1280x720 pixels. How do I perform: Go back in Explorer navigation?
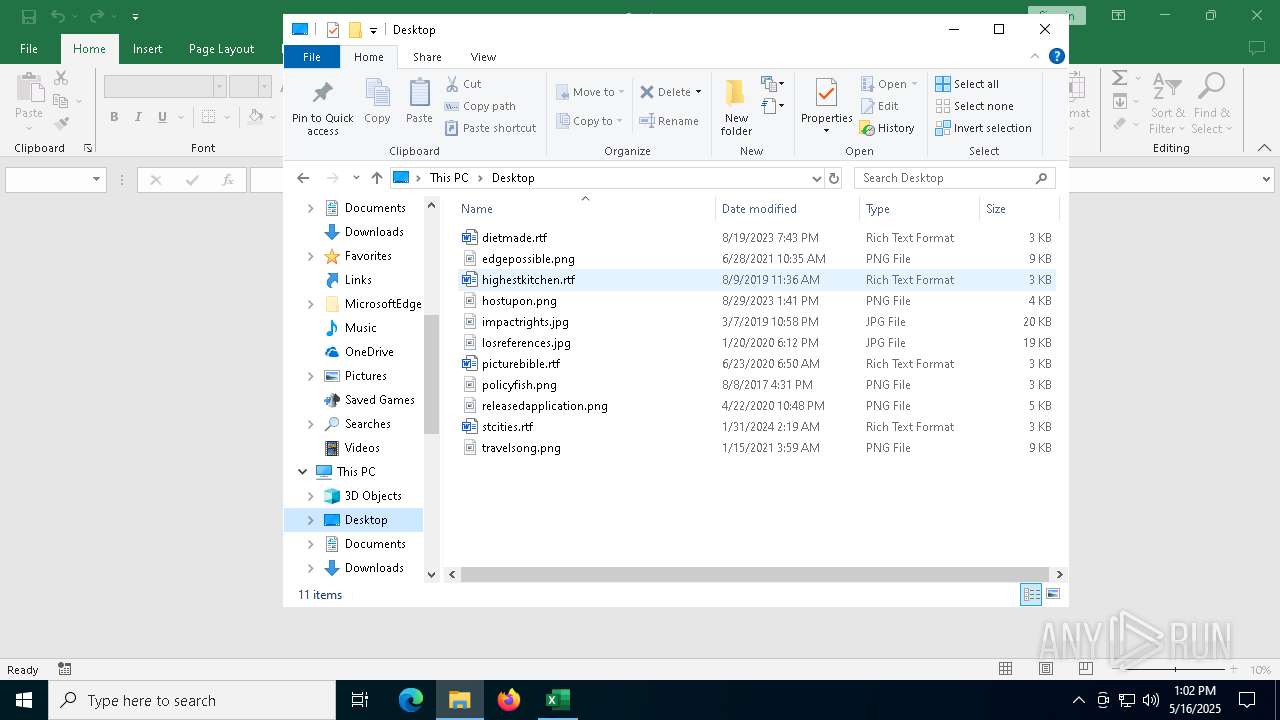tap(303, 178)
